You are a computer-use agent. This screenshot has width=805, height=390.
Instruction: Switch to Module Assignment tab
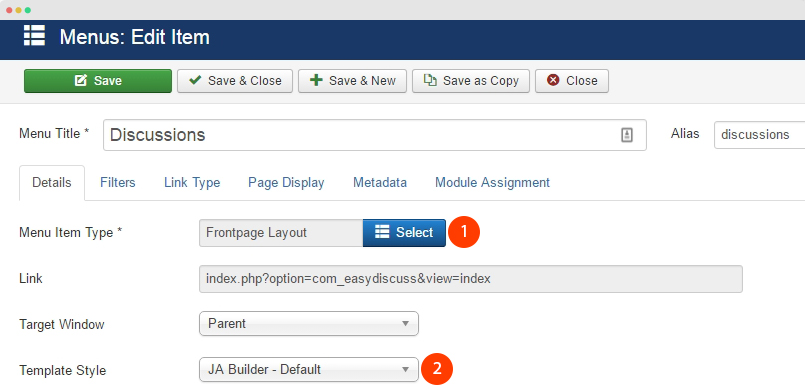coord(492,183)
